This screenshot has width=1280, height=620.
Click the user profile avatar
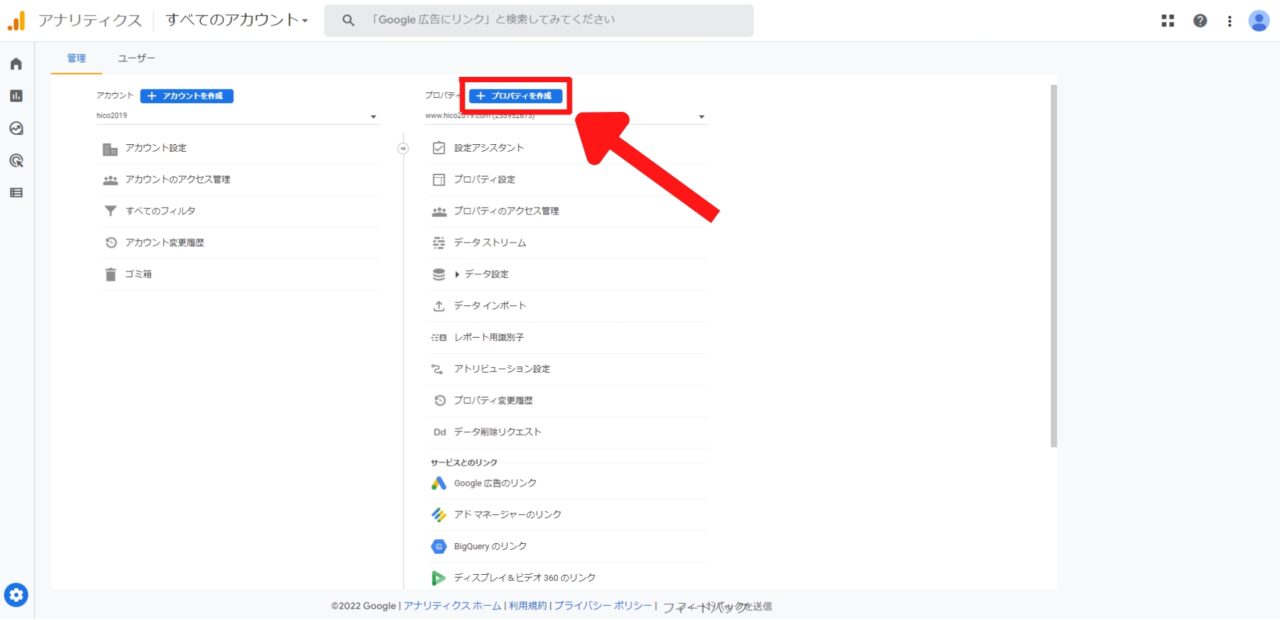(x=1258, y=20)
